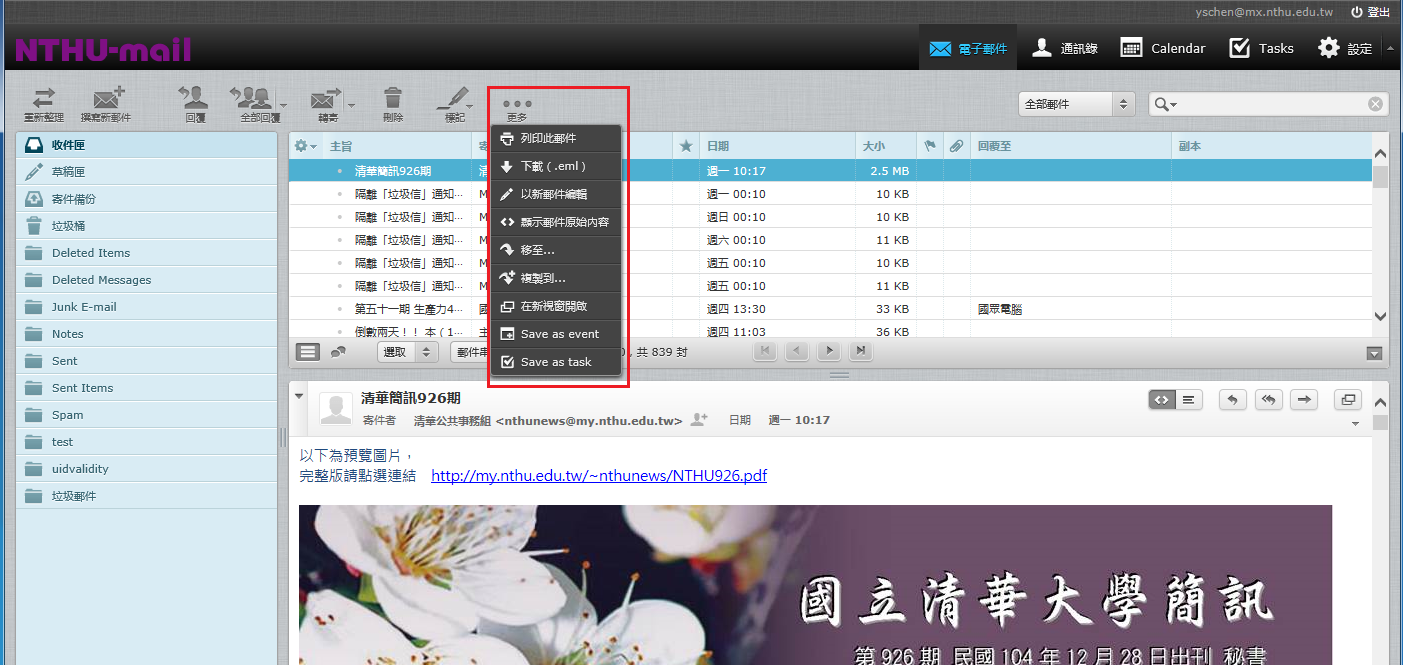Expand the list options gear dropdown
This screenshot has width=1403, height=665.
[305, 146]
